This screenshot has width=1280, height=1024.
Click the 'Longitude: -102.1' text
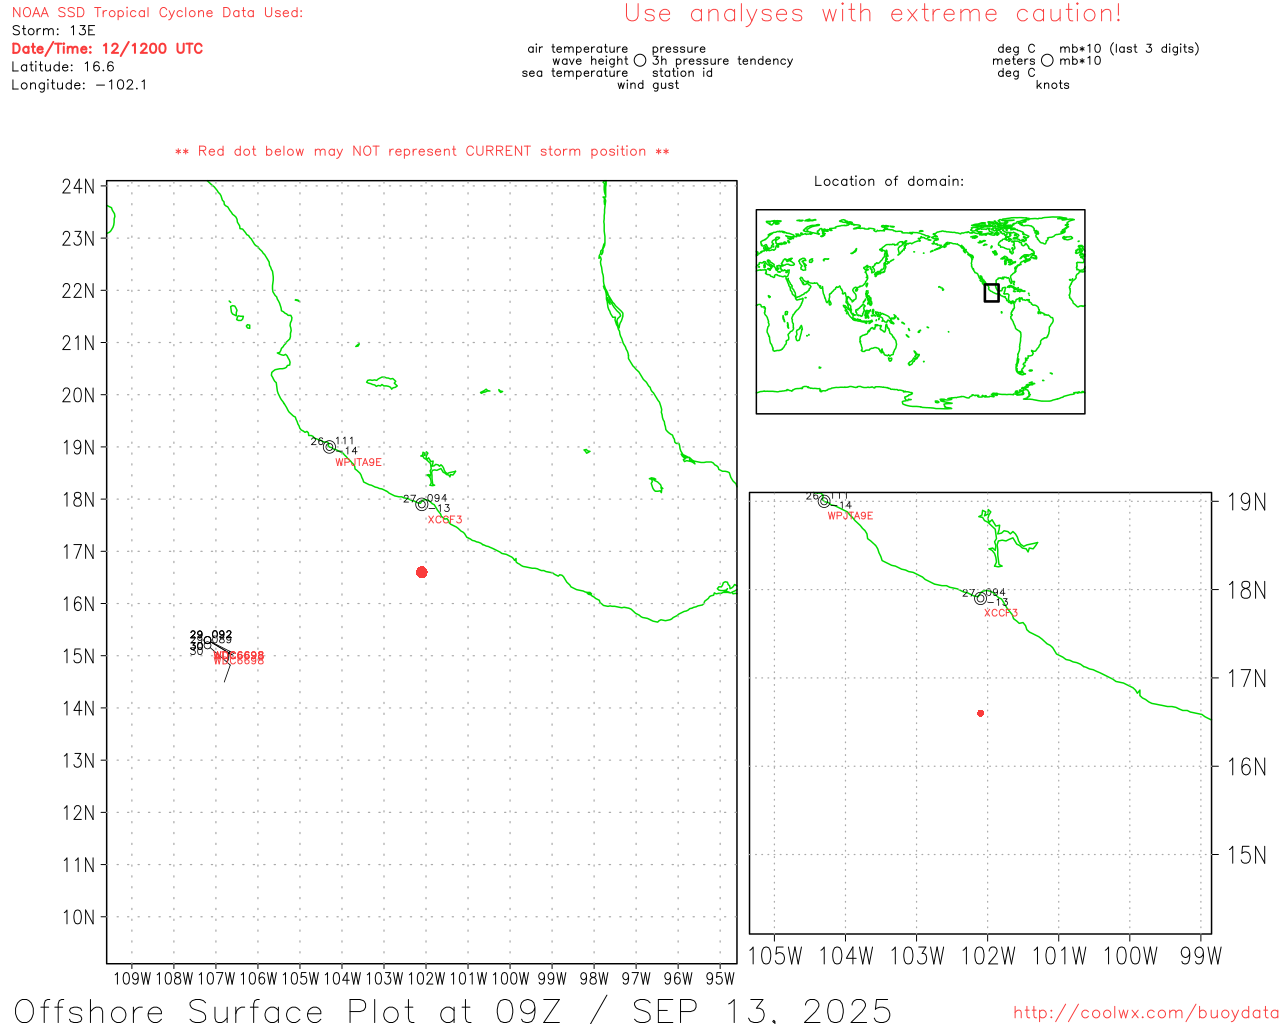(x=79, y=85)
